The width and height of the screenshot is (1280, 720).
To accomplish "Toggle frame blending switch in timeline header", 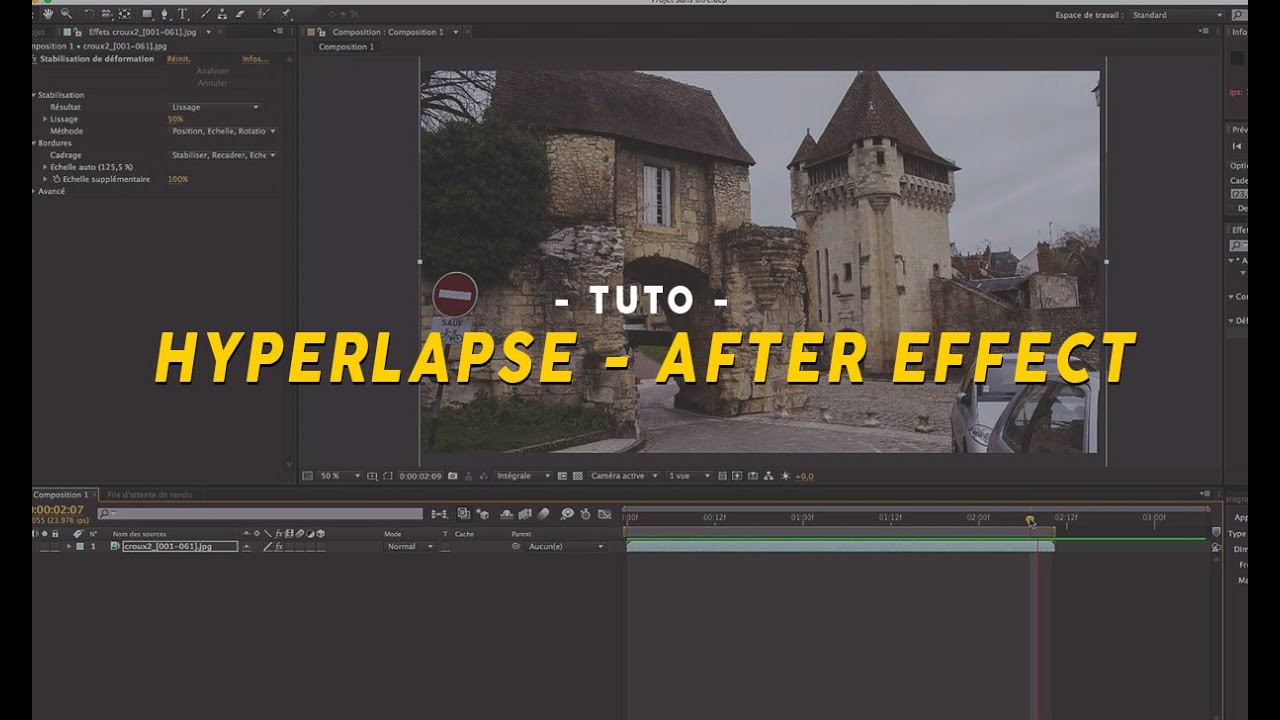I will (525, 514).
